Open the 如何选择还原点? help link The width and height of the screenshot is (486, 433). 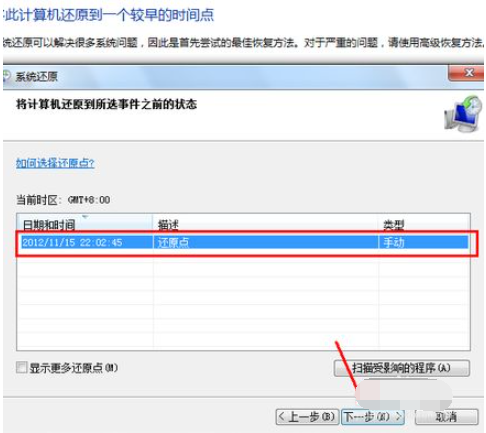55,163
